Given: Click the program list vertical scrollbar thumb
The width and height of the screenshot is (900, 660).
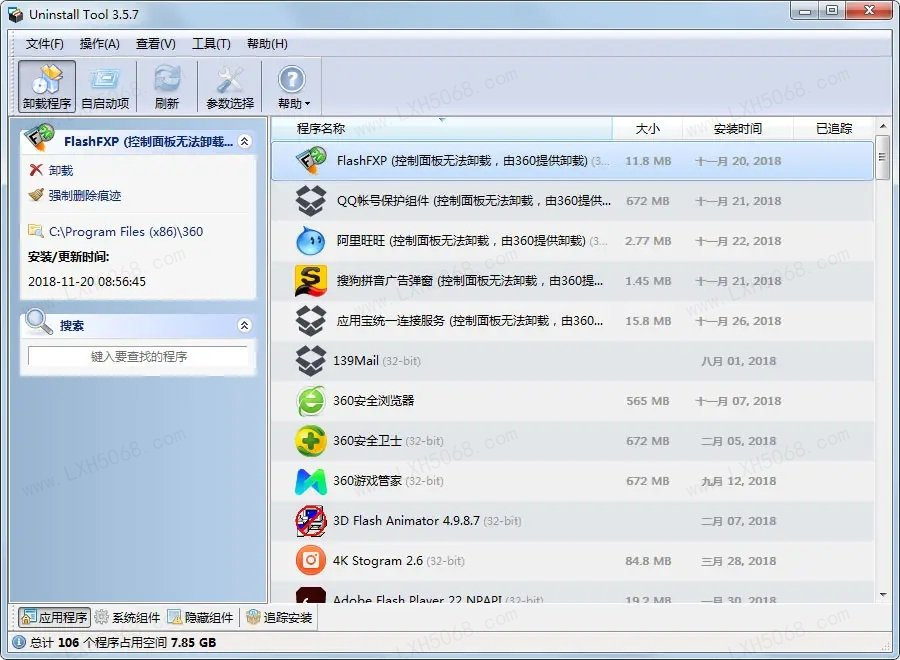Looking at the screenshot, I should (x=883, y=158).
